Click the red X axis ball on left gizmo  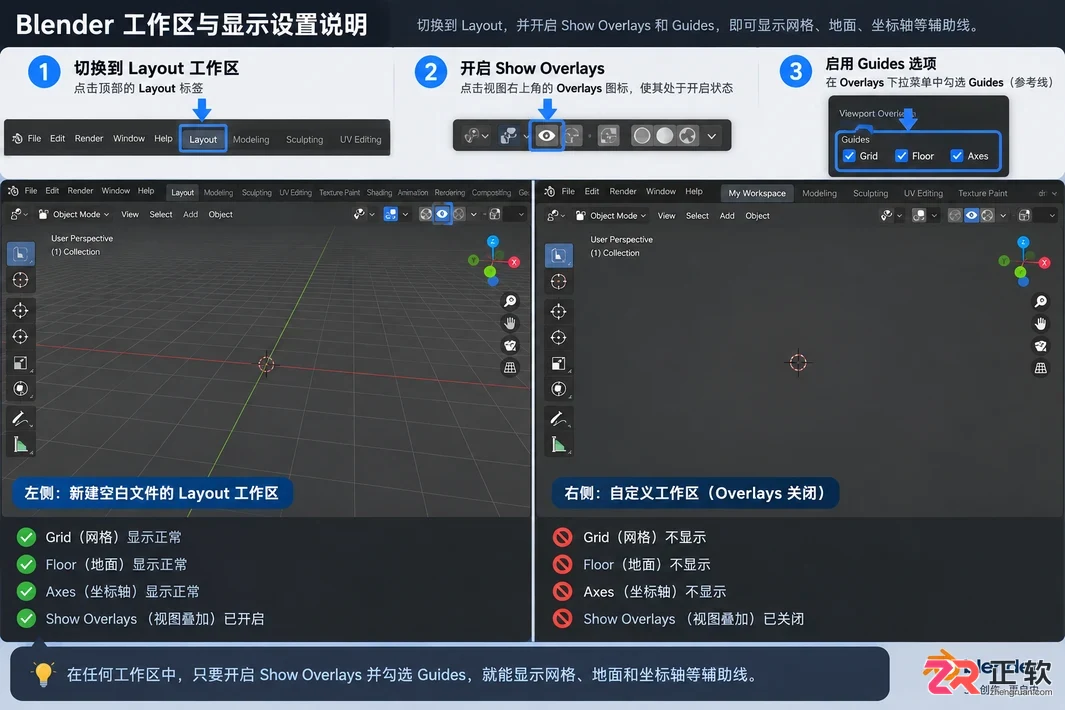click(x=514, y=262)
